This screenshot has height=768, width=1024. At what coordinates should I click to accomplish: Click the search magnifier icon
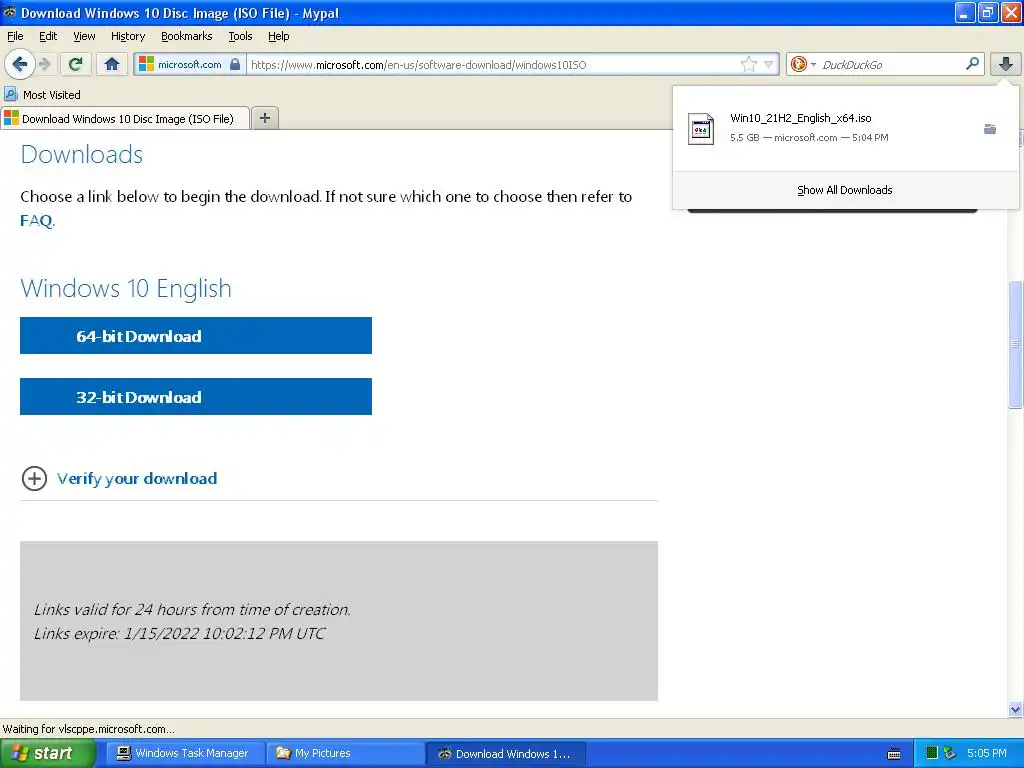[x=972, y=63]
